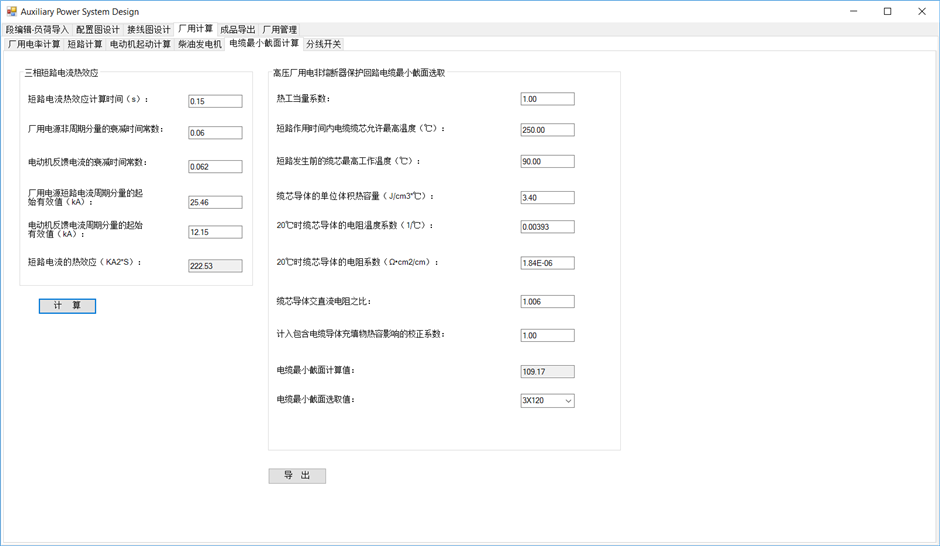Open the 厂用管理 tab

[x=279, y=29]
